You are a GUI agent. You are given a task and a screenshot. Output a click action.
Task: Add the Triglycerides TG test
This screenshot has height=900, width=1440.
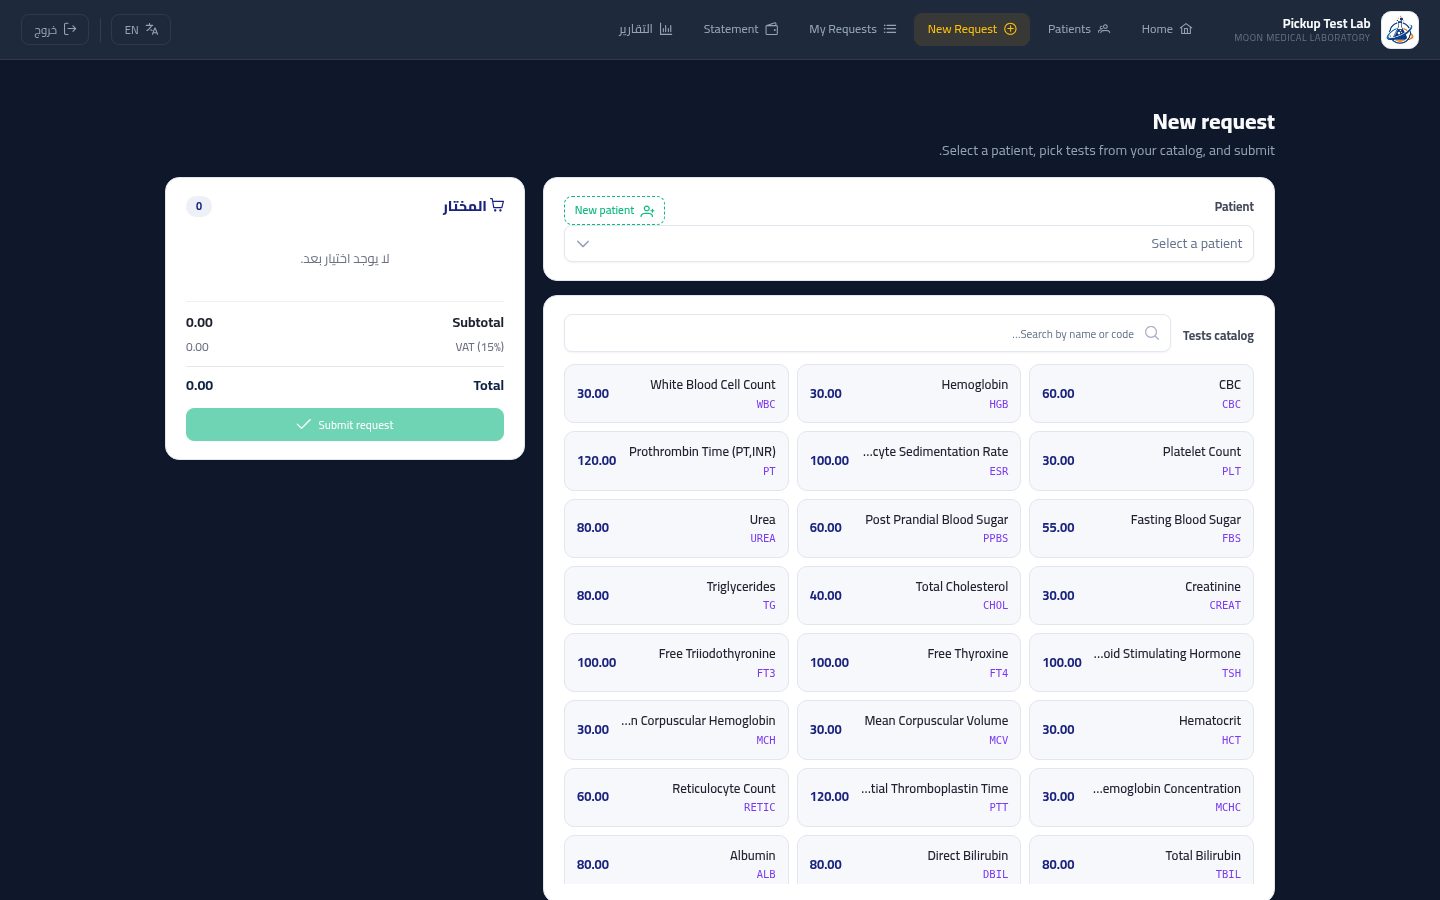676,595
